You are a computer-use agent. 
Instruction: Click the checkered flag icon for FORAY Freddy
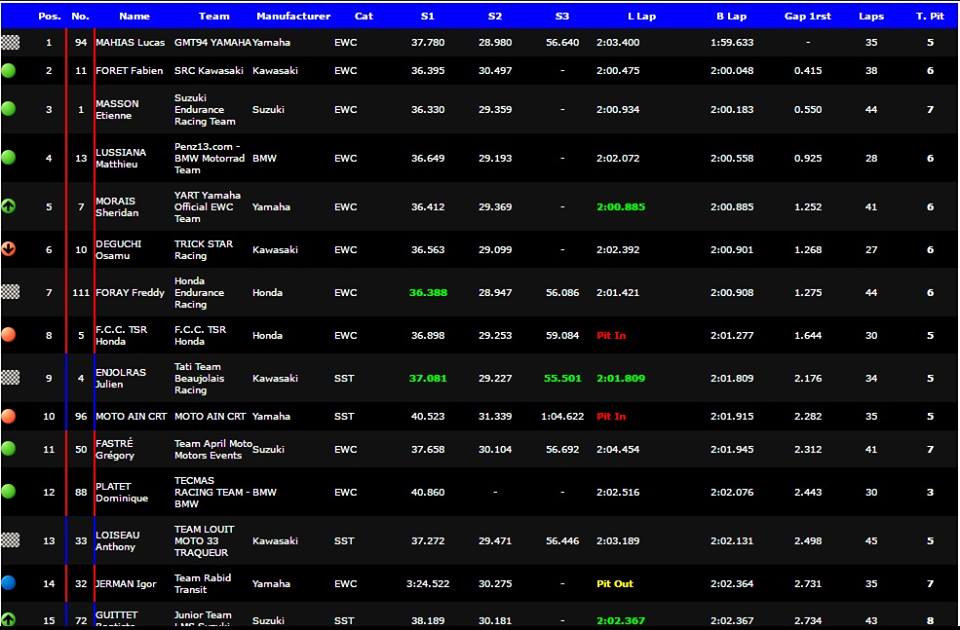click(x=10, y=292)
